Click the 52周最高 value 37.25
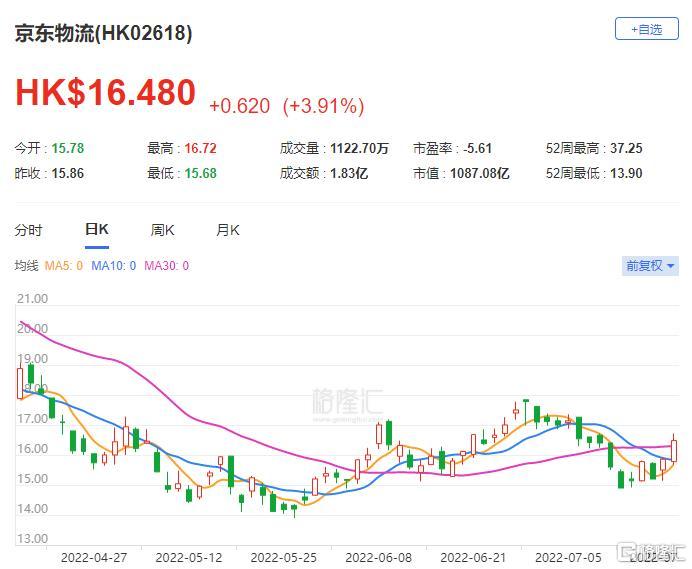 coord(626,148)
